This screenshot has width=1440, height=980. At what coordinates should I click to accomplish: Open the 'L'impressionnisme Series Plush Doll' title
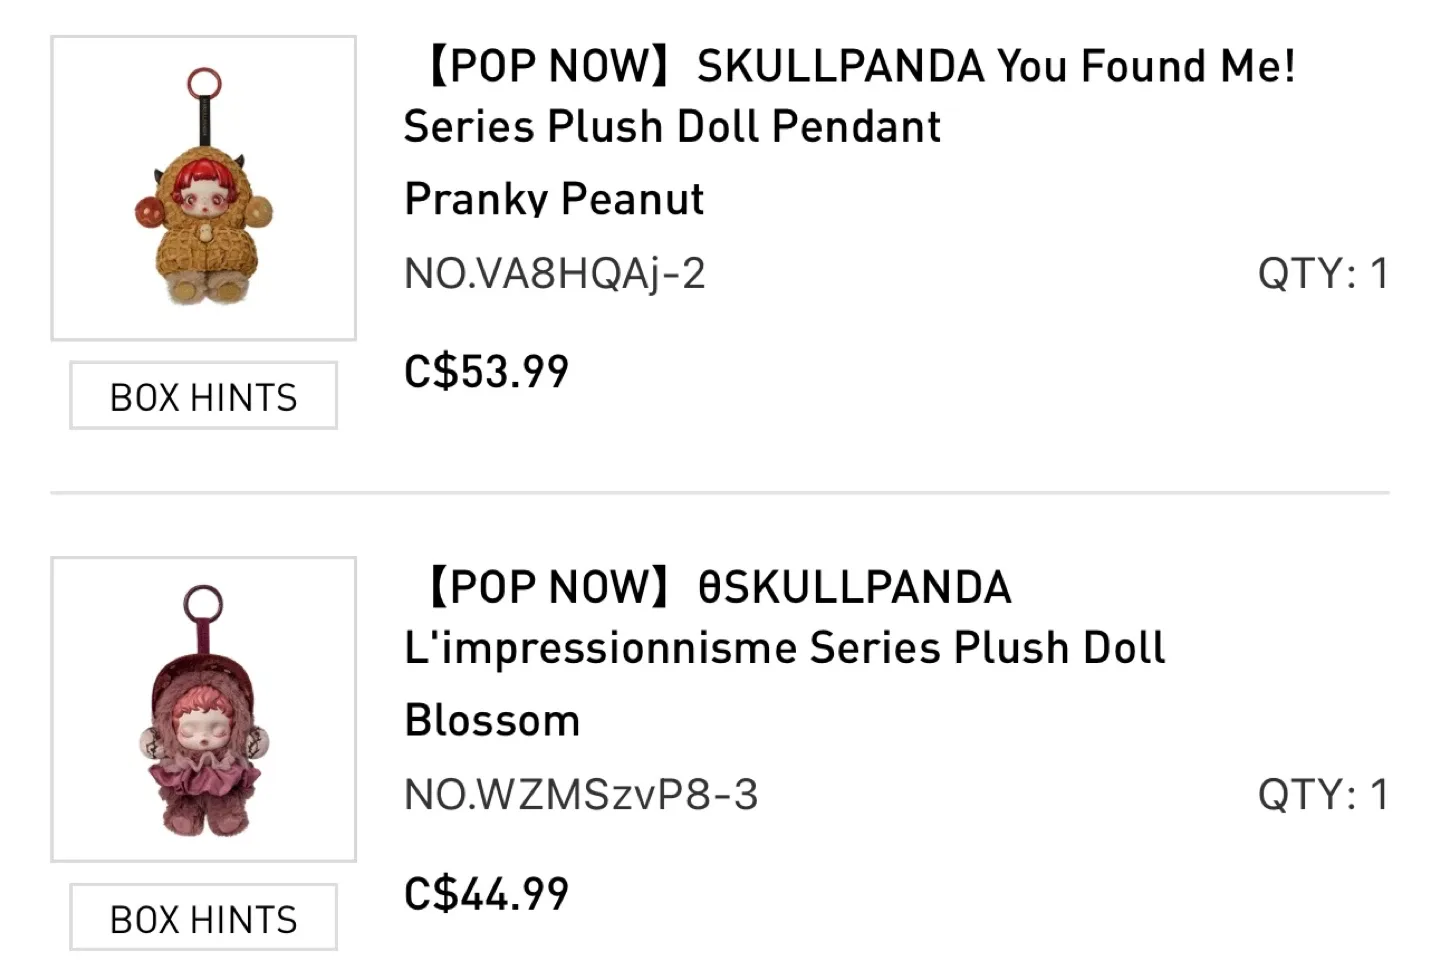[785, 648]
